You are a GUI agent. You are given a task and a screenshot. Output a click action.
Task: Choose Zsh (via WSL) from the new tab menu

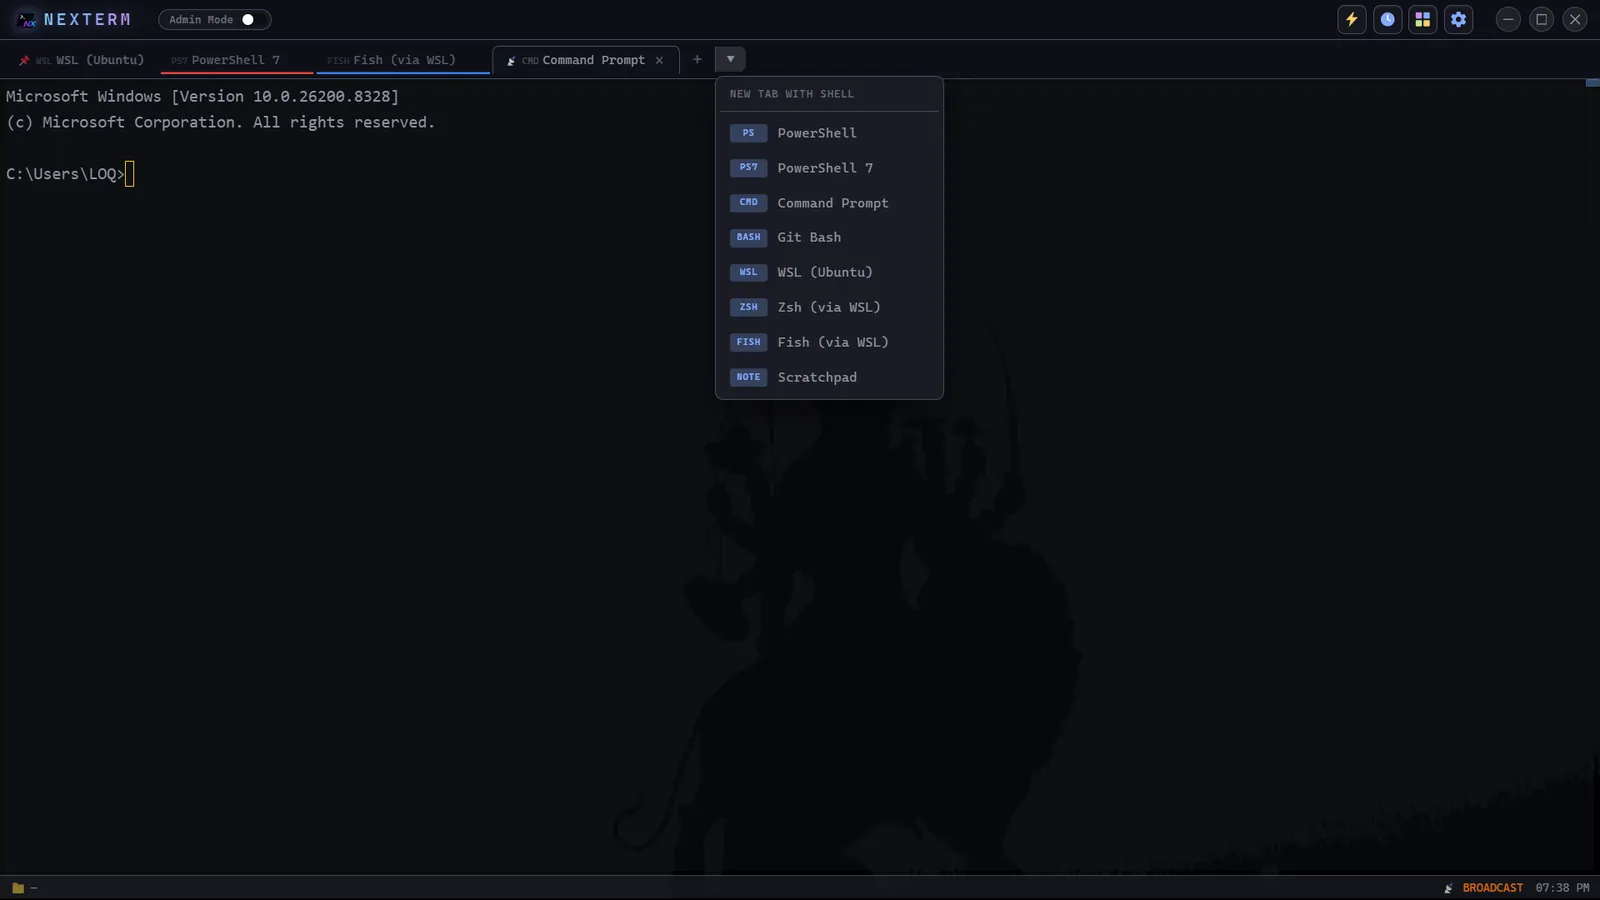click(829, 307)
